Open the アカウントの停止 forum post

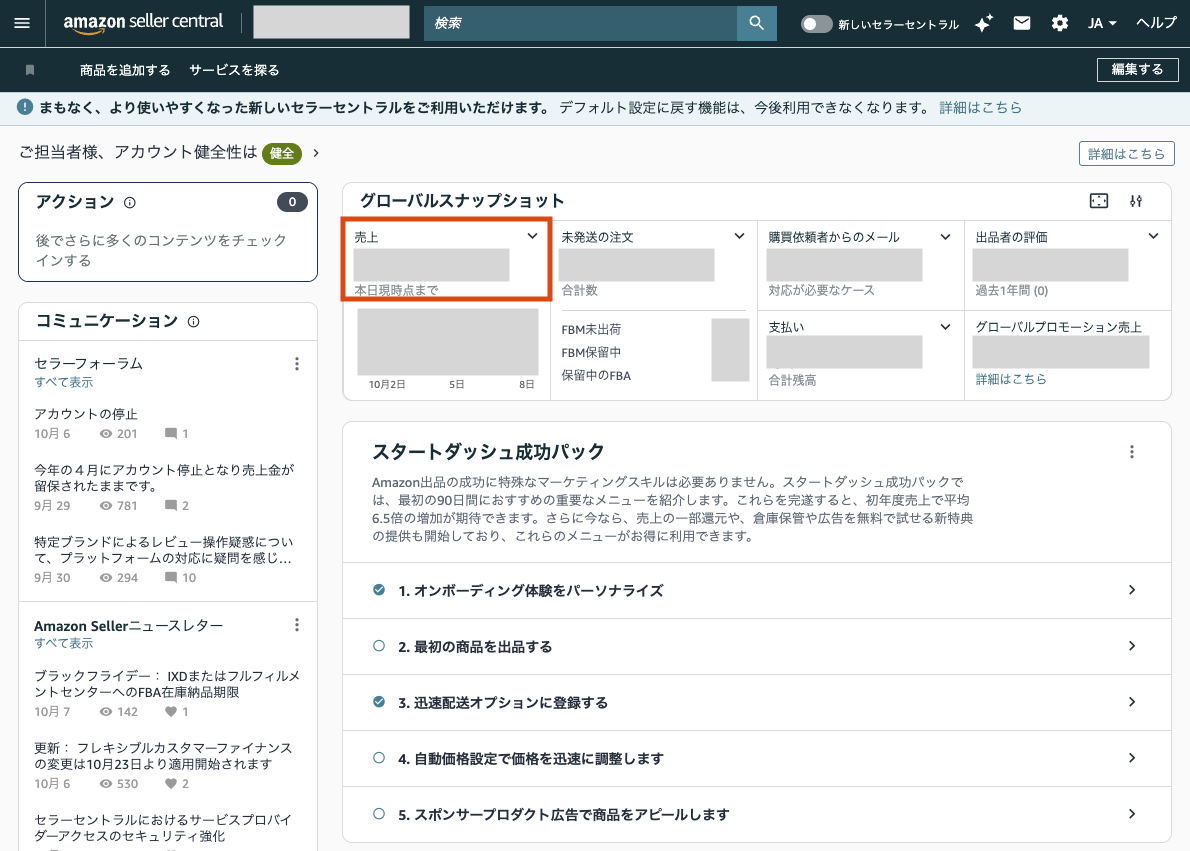point(86,414)
